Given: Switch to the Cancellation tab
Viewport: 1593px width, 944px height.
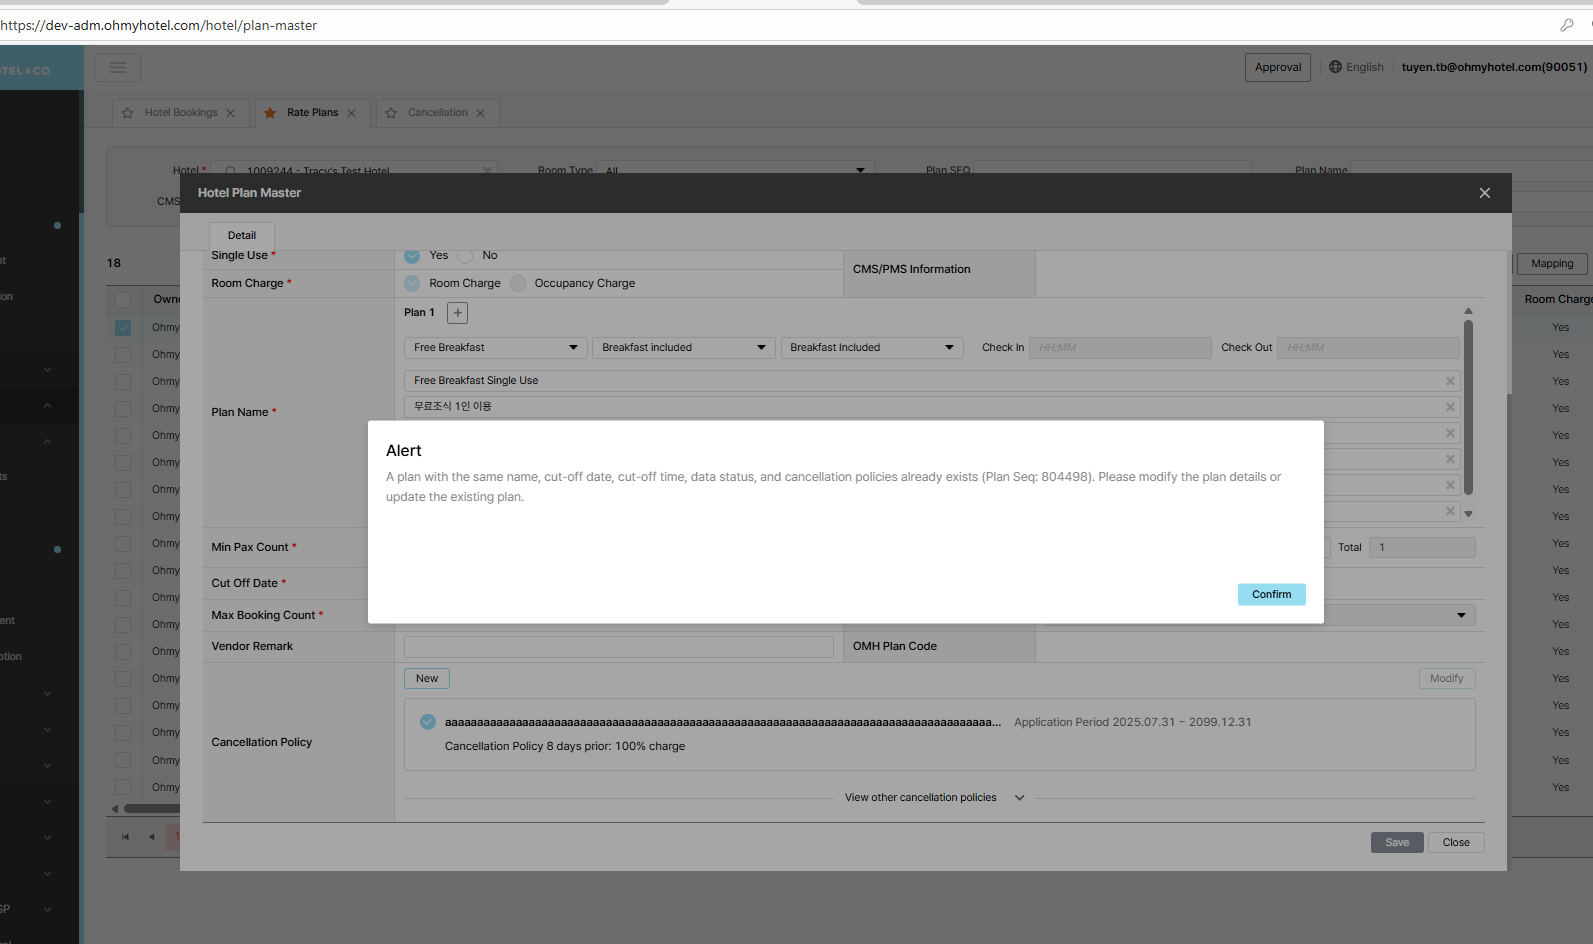Looking at the screenshot, I should (x=438, y=113).
